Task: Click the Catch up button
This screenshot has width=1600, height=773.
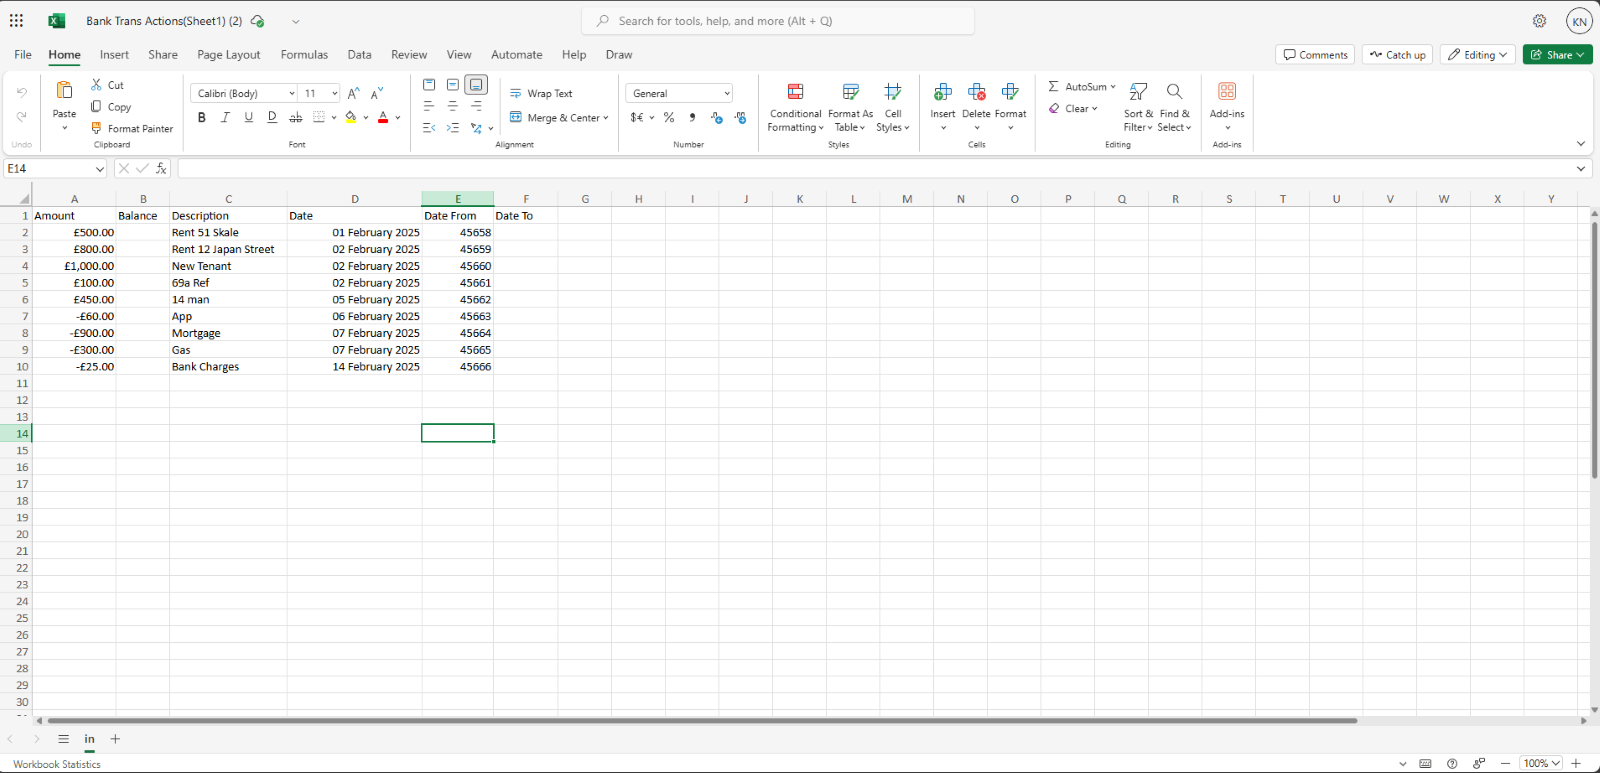Action: (1398, 55)
